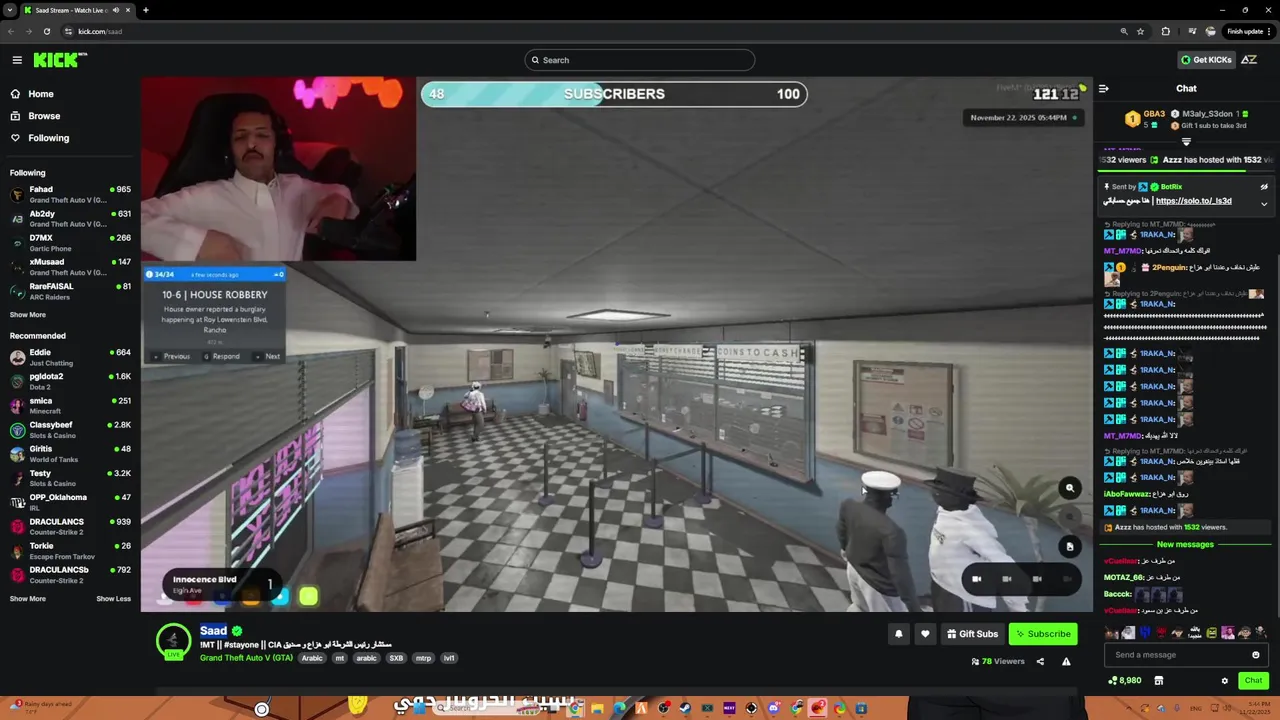This screenshot has width=1280, height=720.
Task: View the 8,980 channel points balance
Action: [x=1125, y=681]
